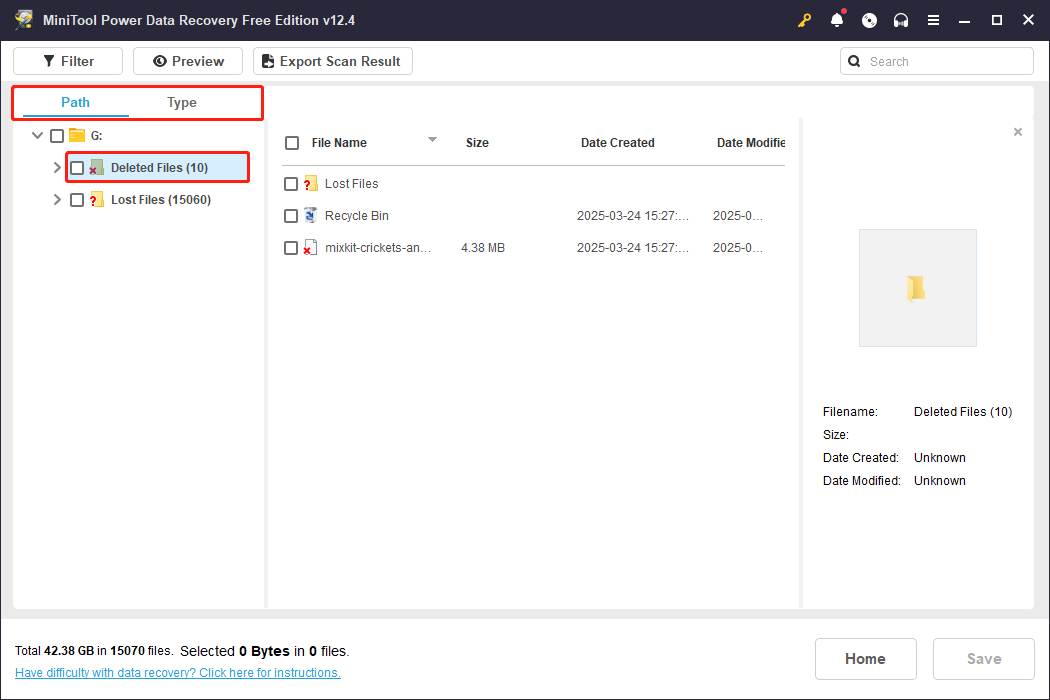This screenshot has height=700, width=1050.
Task: Minimize the MiniTool window
Action: pos(964,20)
